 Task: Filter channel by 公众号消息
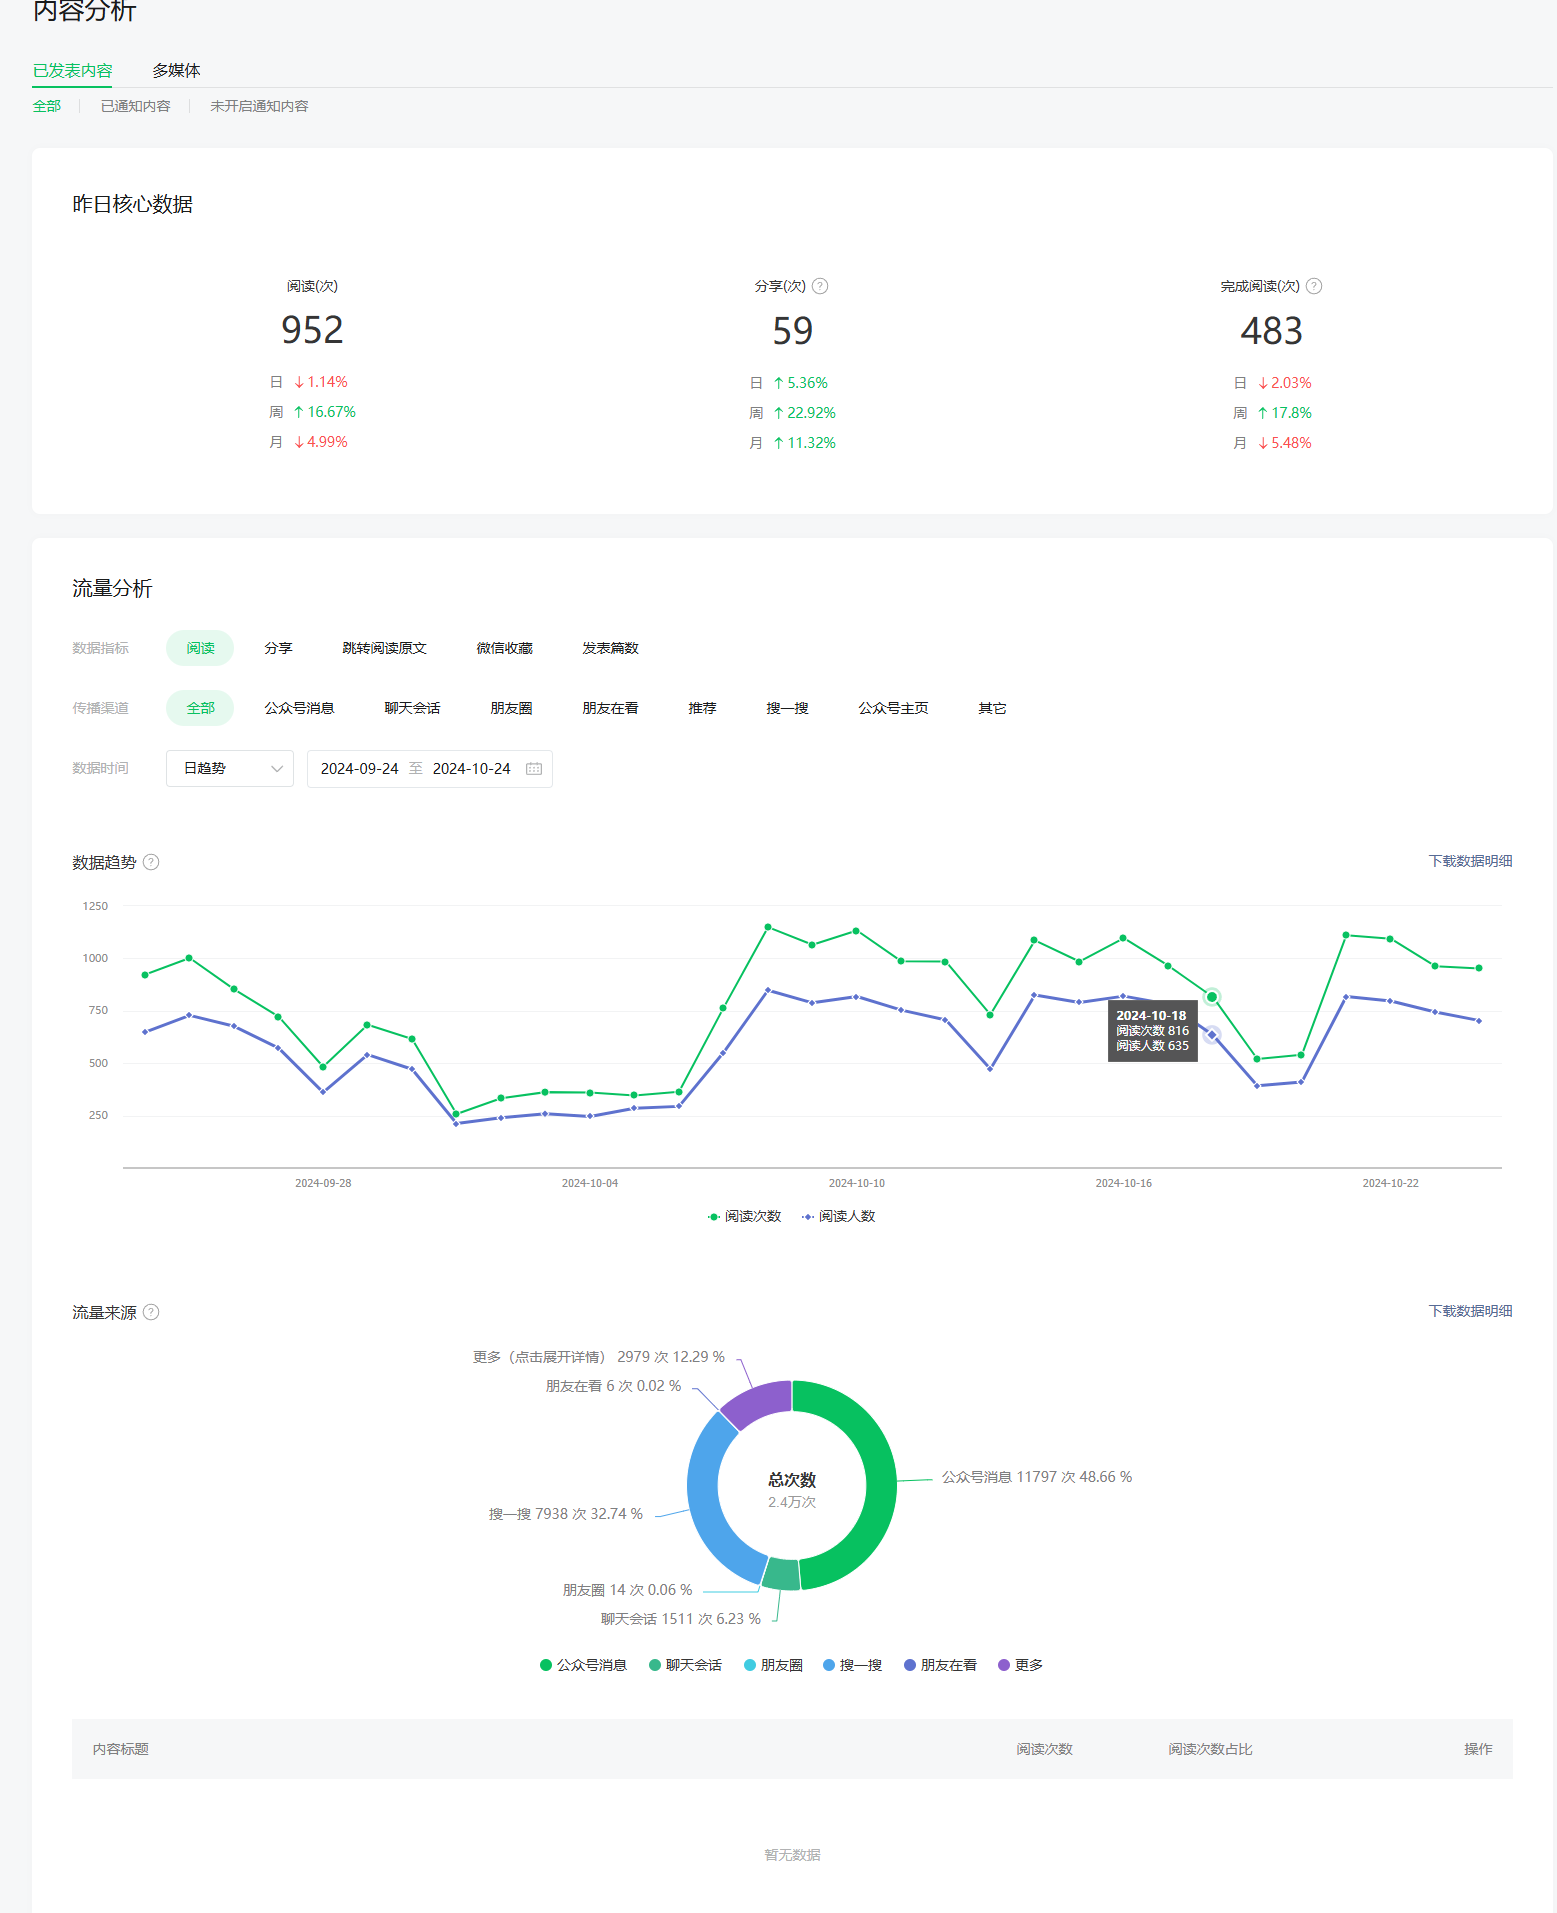pyautogui.click(x=299, y=708)
